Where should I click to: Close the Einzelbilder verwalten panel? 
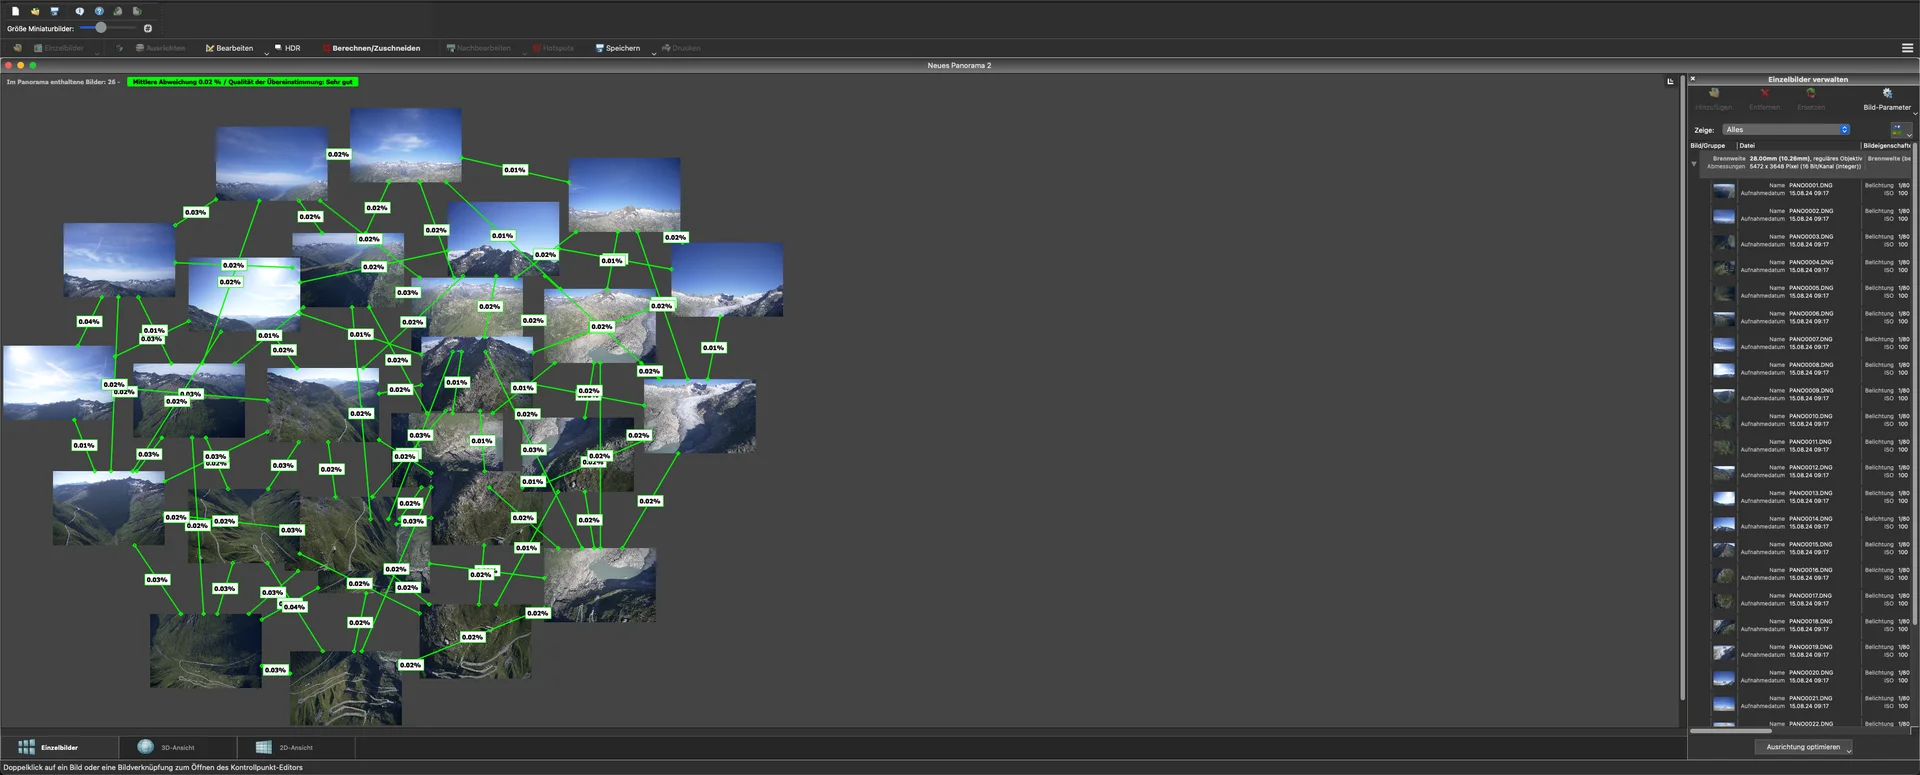tap(1693, 79)
